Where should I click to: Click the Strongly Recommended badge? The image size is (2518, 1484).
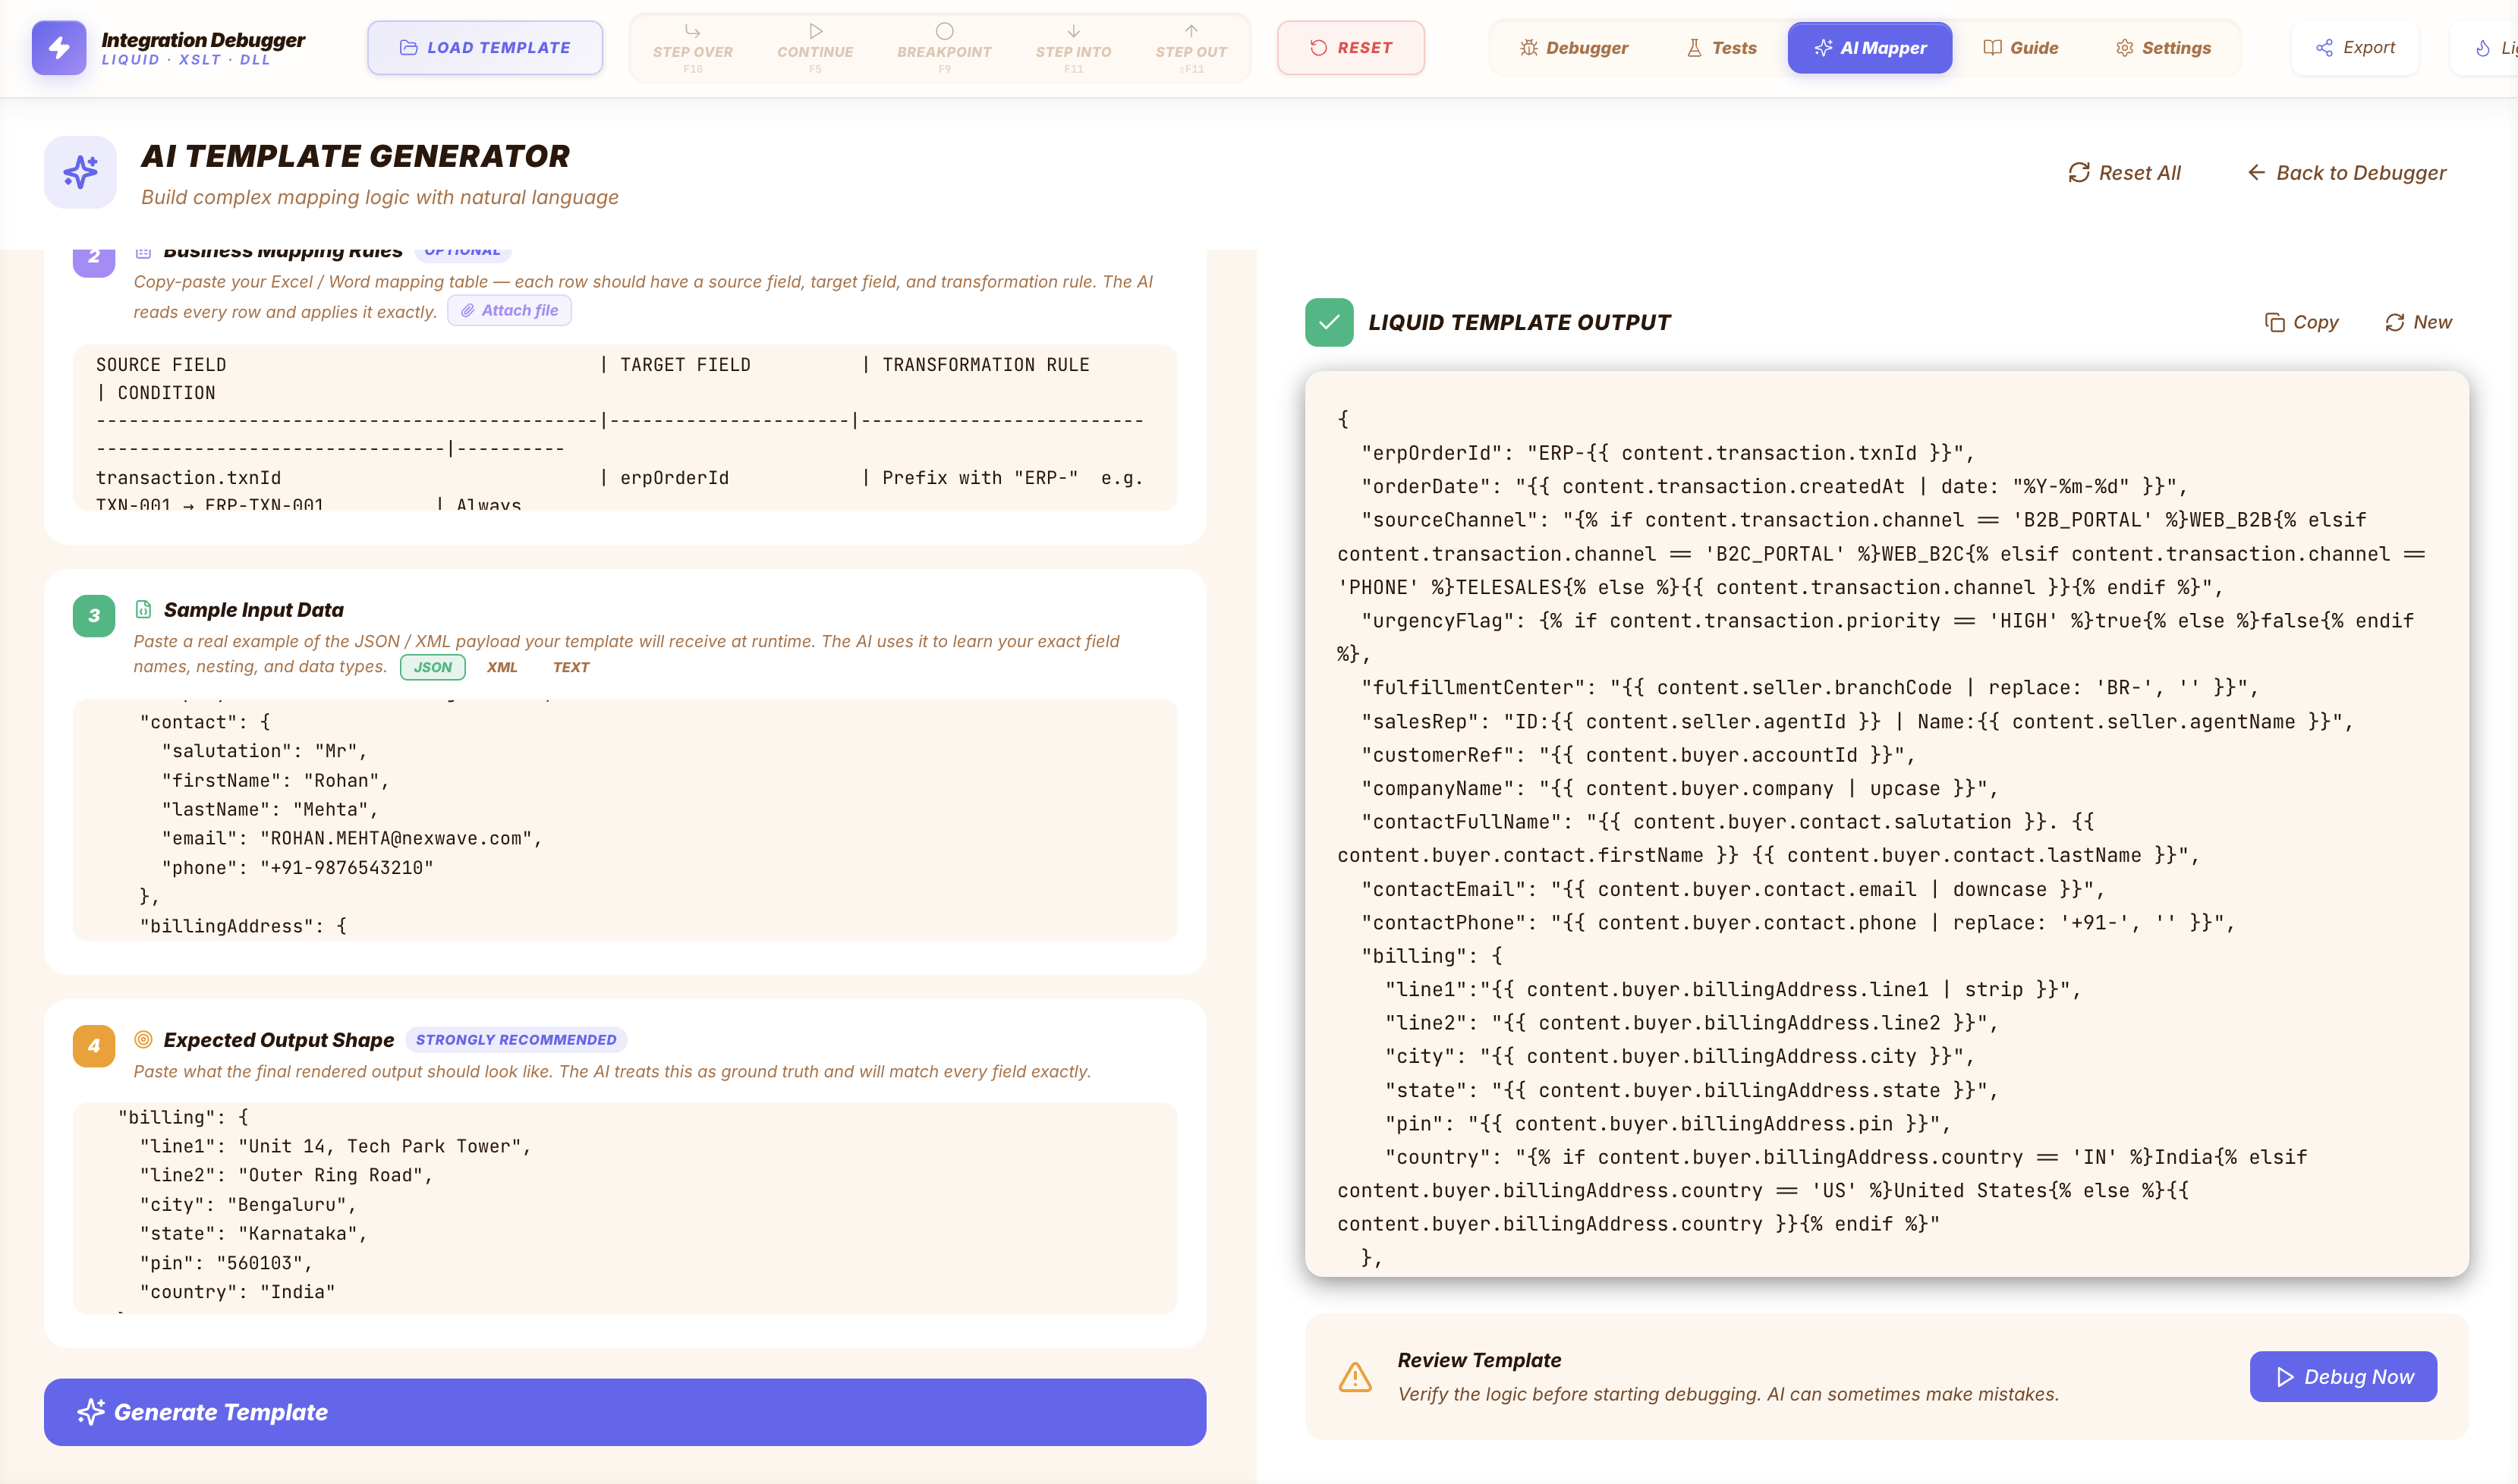pyautogui.click(x=516, y=1039)
